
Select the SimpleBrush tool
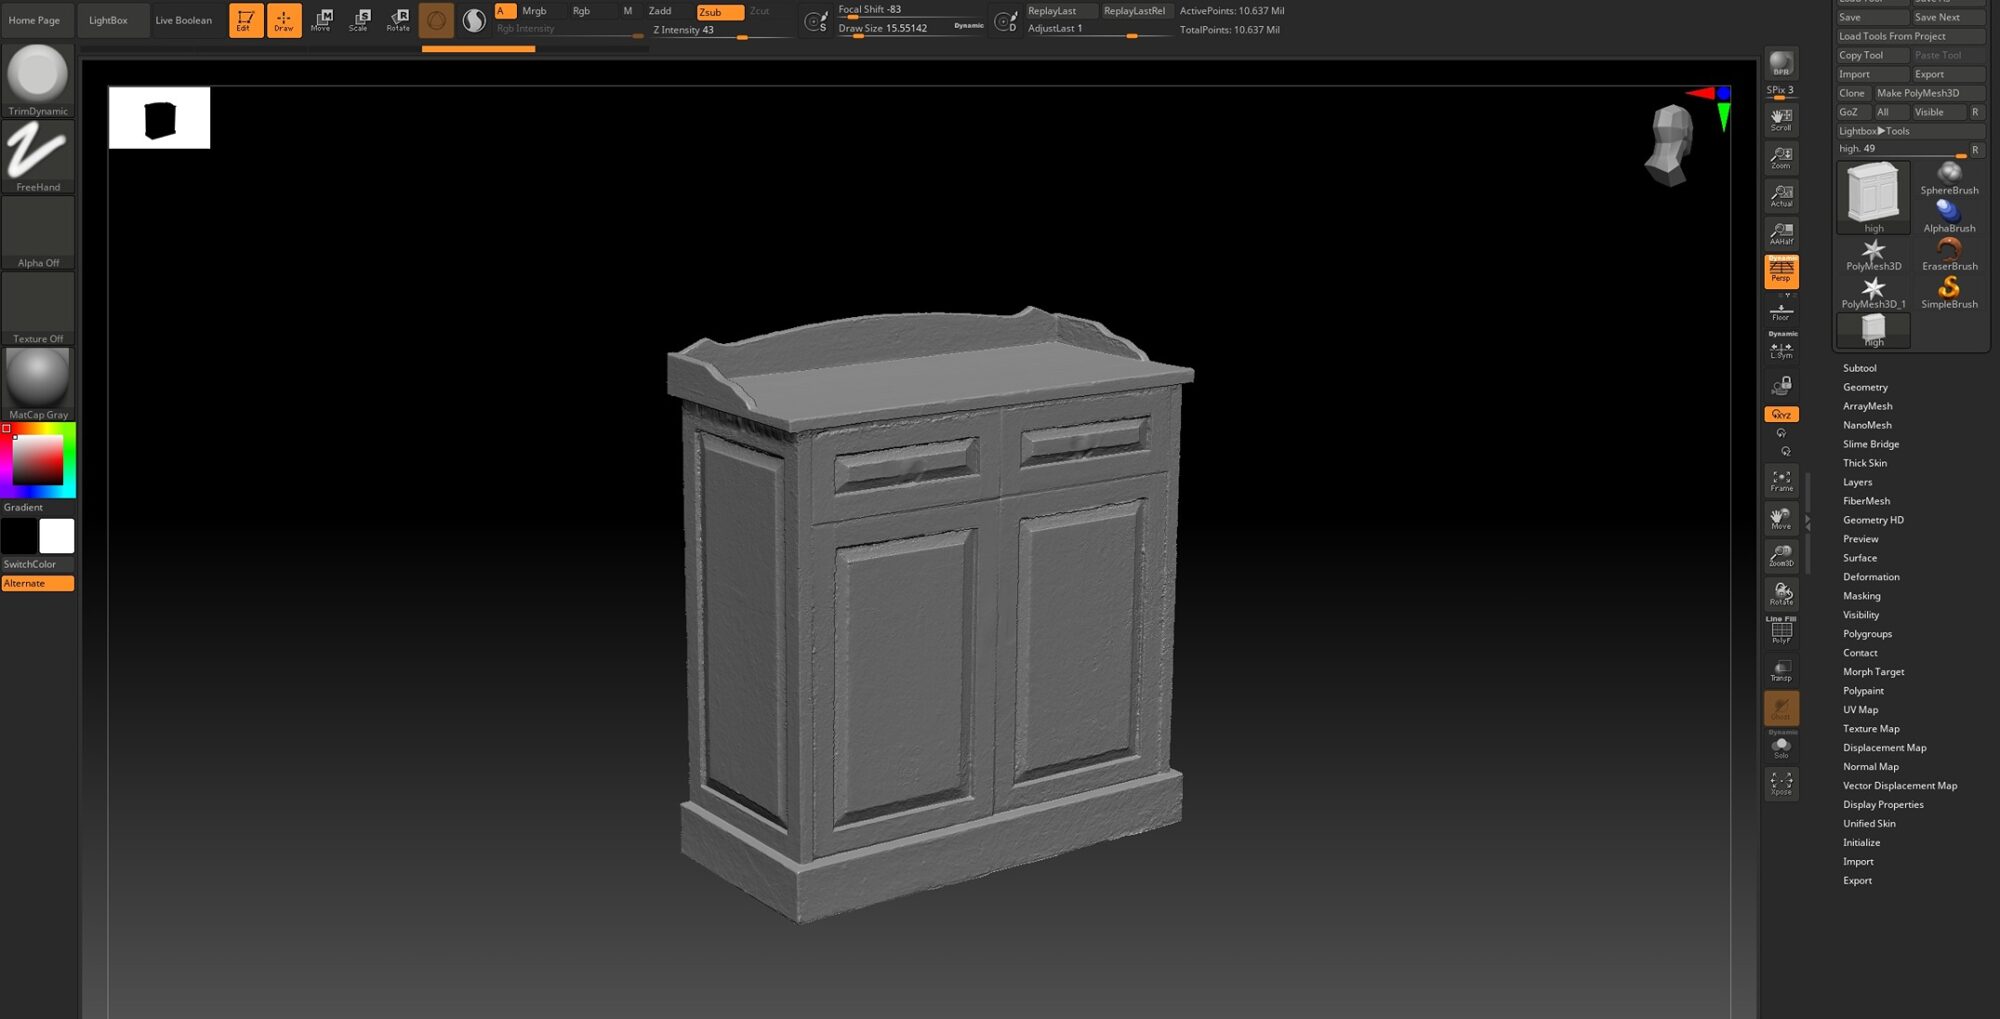point(1948,288)
